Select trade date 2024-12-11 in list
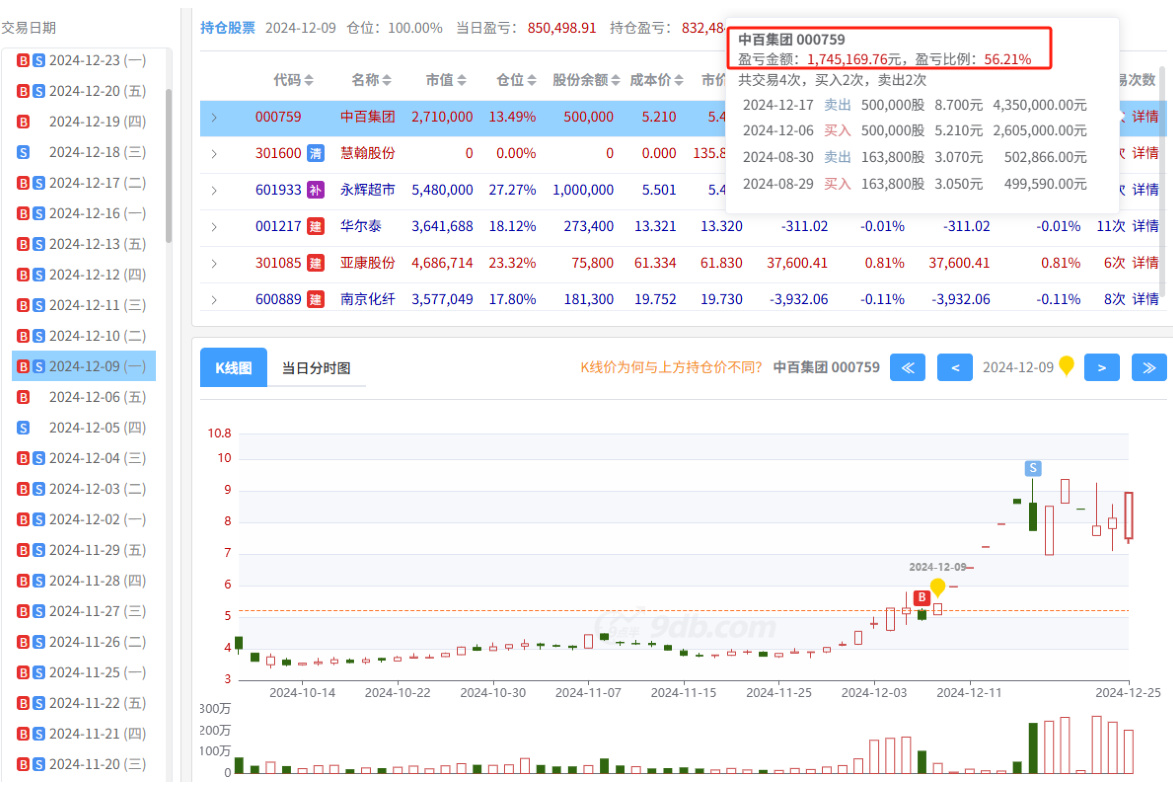The image size is (1173, 786). coord(84,306)
